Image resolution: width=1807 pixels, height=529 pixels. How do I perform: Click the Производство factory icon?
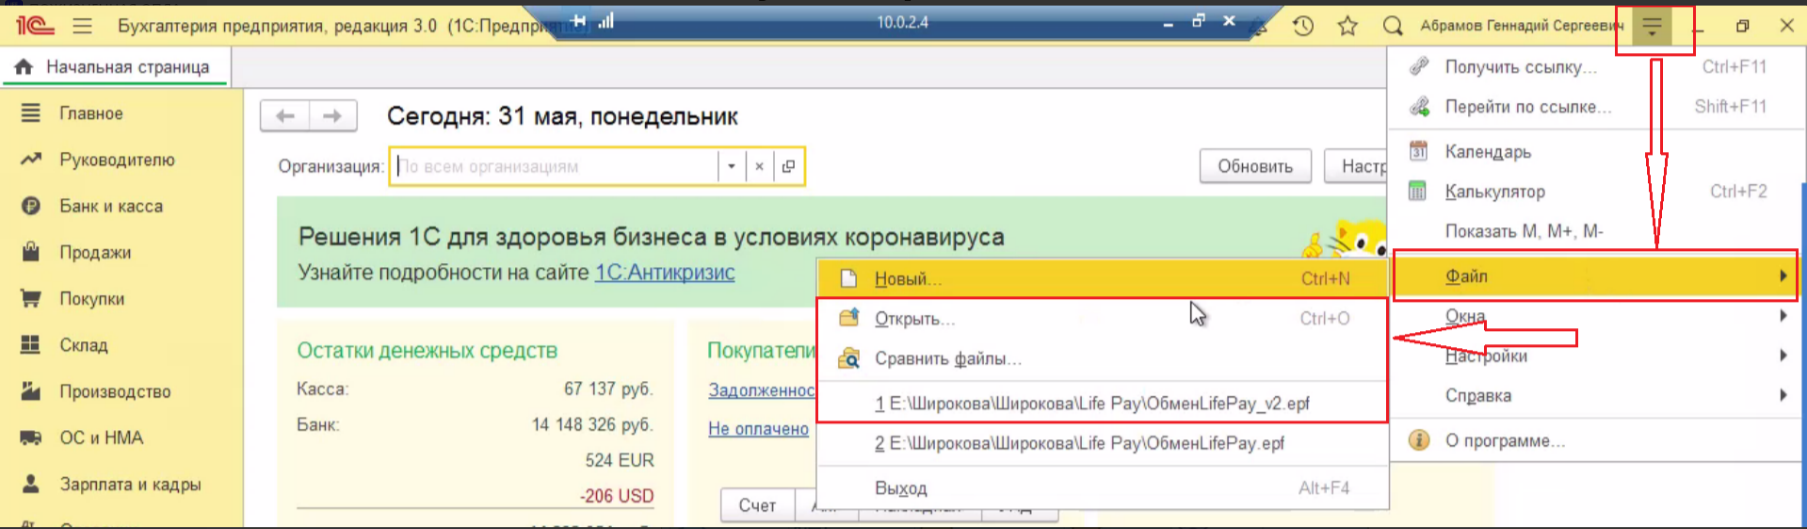point(31,391)
